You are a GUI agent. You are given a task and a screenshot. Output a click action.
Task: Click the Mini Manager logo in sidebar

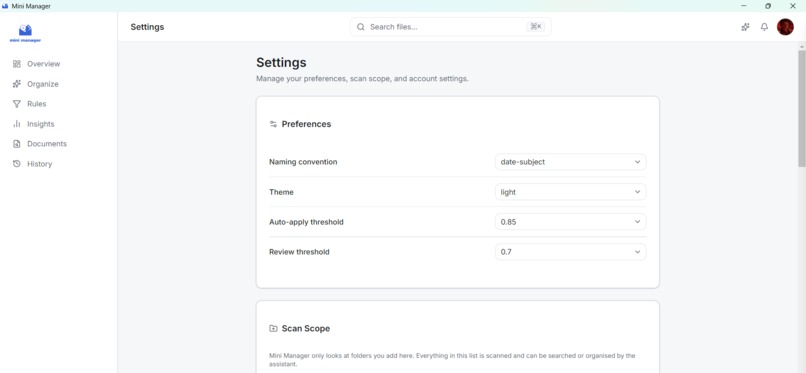pyautogui.click(x=25, y=33)
